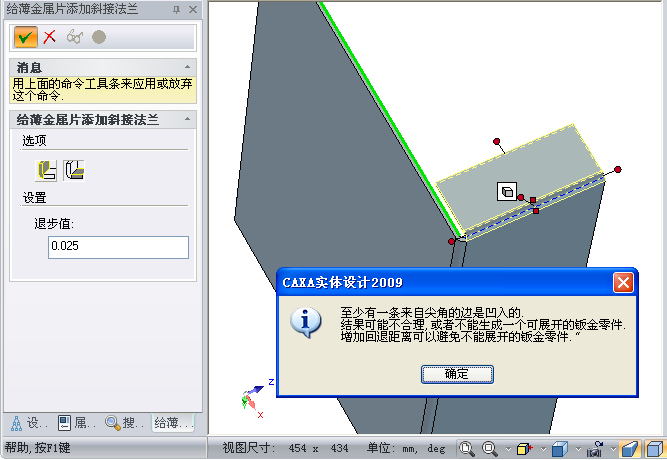Click the camera view icon

(x=595, y=449)
